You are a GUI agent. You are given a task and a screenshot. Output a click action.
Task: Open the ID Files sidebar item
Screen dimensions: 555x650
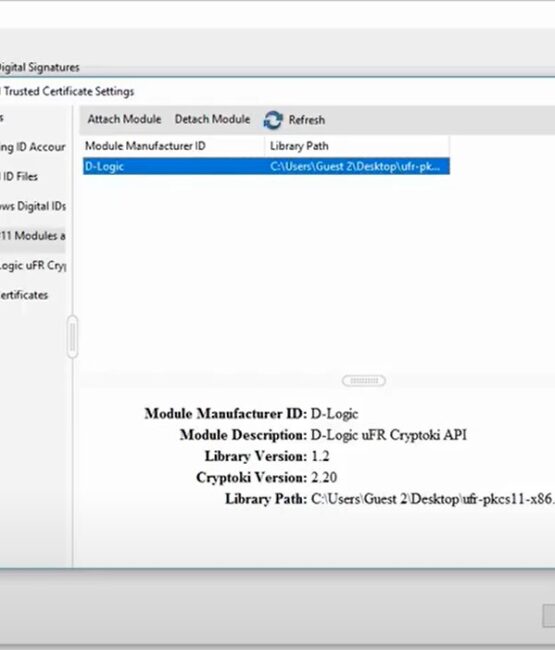coord(19,177)
